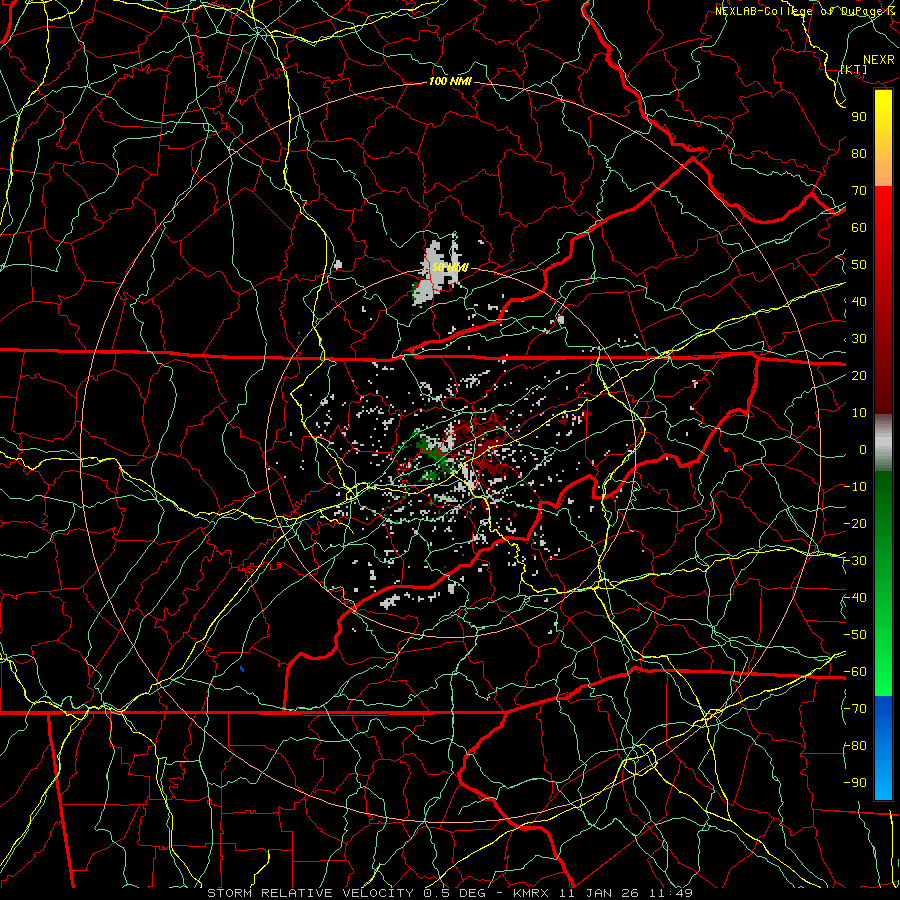The width and height of the screenshot is (900, 900).
Task: Click the 0 value on the velocity scale
Action: pos(863,450)
